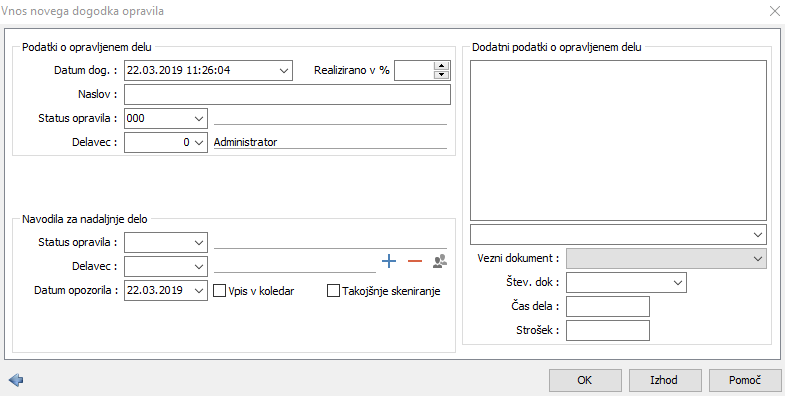Open the Delavec dropdown showing 0

coord(199,142)
